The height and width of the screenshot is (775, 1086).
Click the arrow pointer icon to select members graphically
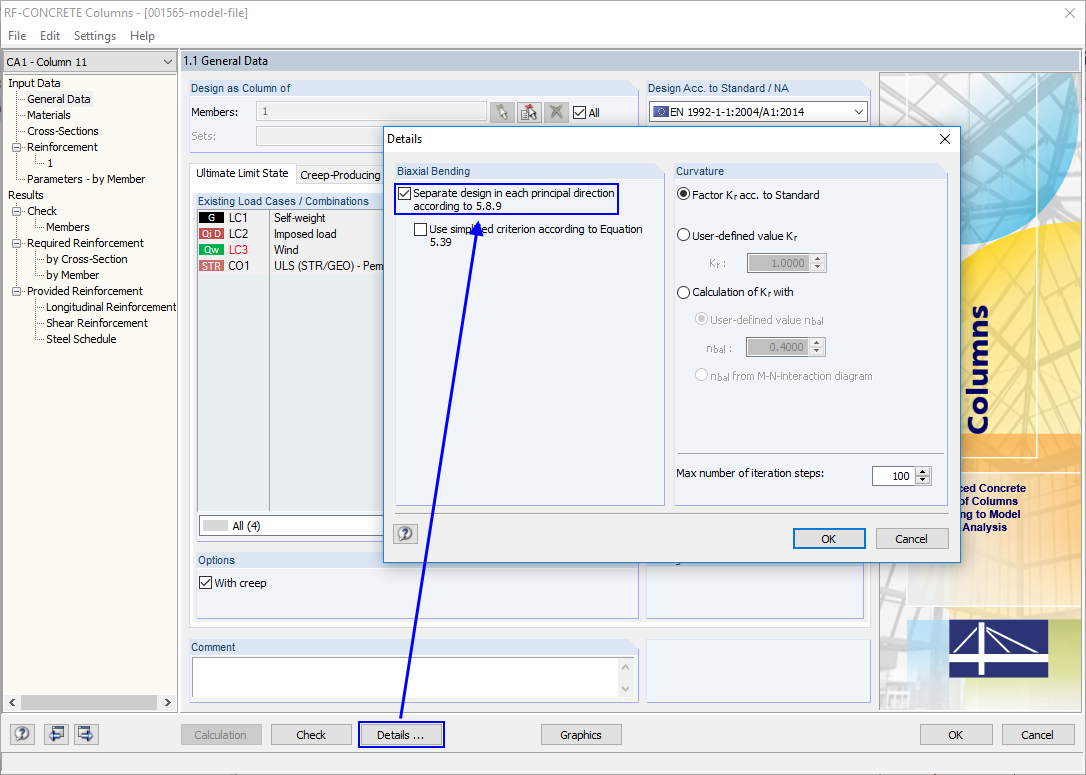pos(502,112)
